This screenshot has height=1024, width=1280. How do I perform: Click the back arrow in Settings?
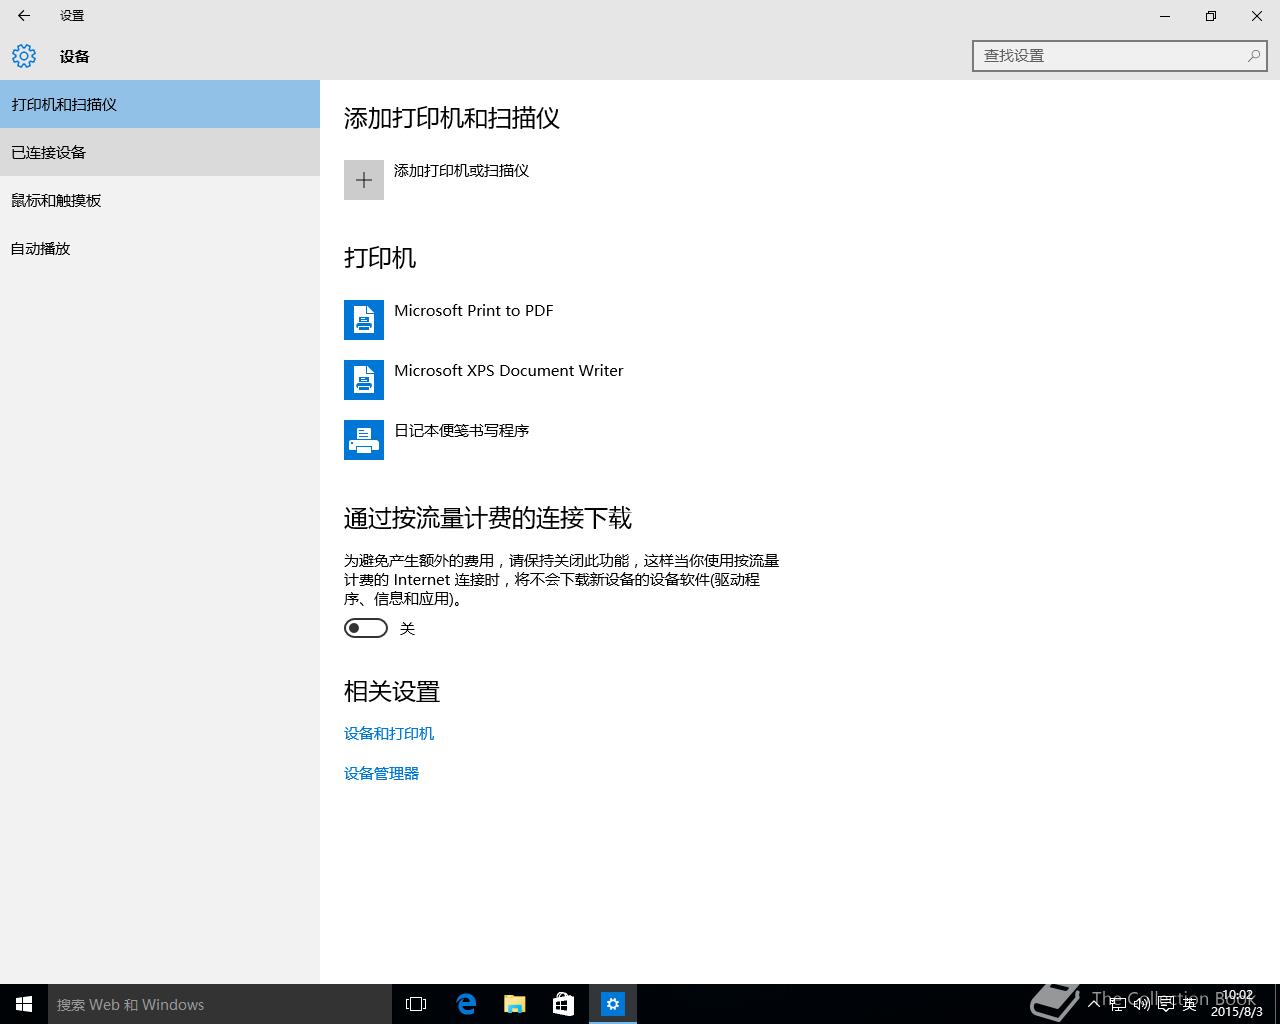click(24, 16)
